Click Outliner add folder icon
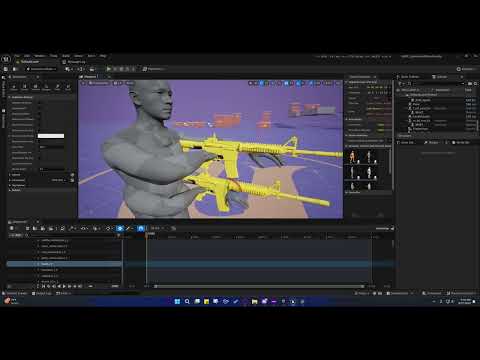Viewport: 480px width, 360px height. point(470,83)
